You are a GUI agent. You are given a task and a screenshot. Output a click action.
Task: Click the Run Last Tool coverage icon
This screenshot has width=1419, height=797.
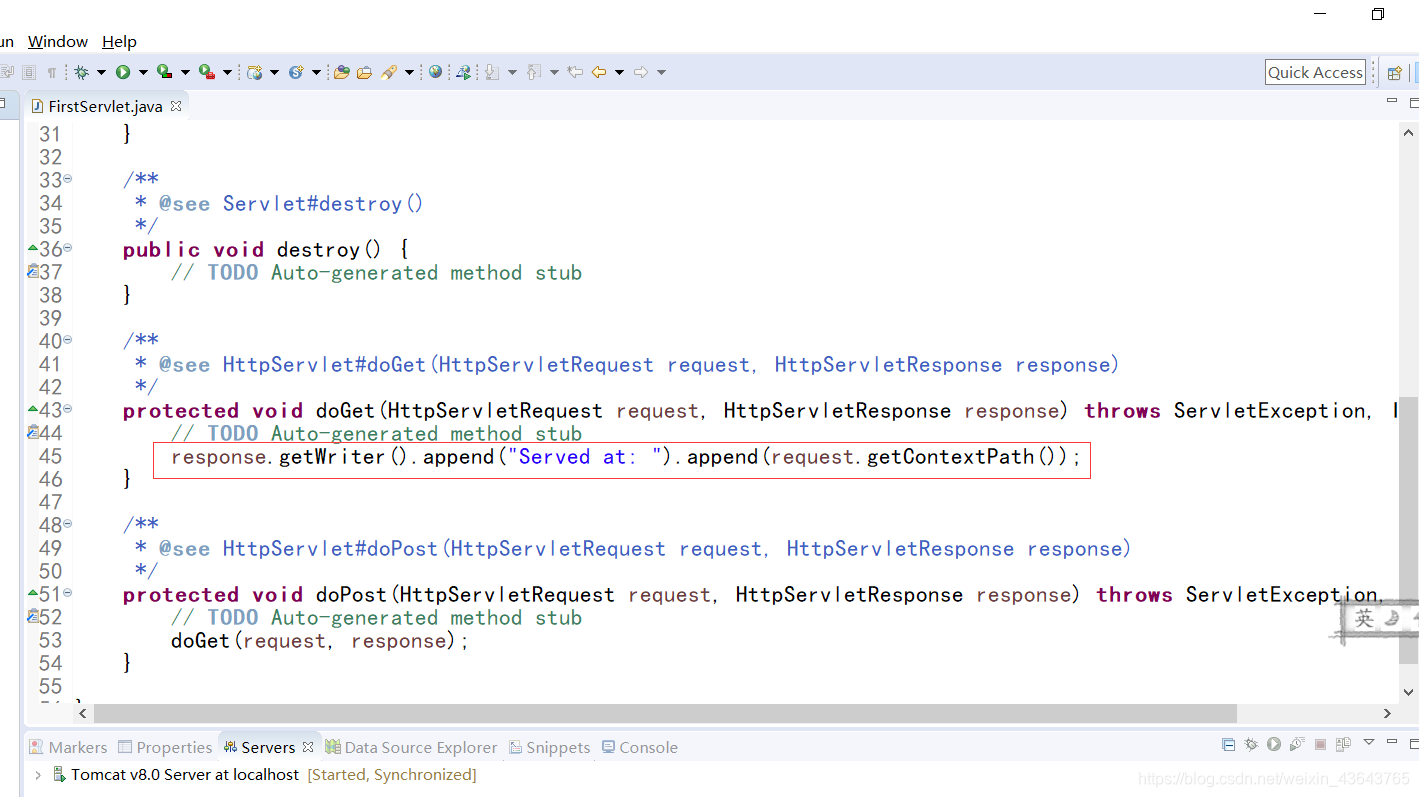coord(164,72)
